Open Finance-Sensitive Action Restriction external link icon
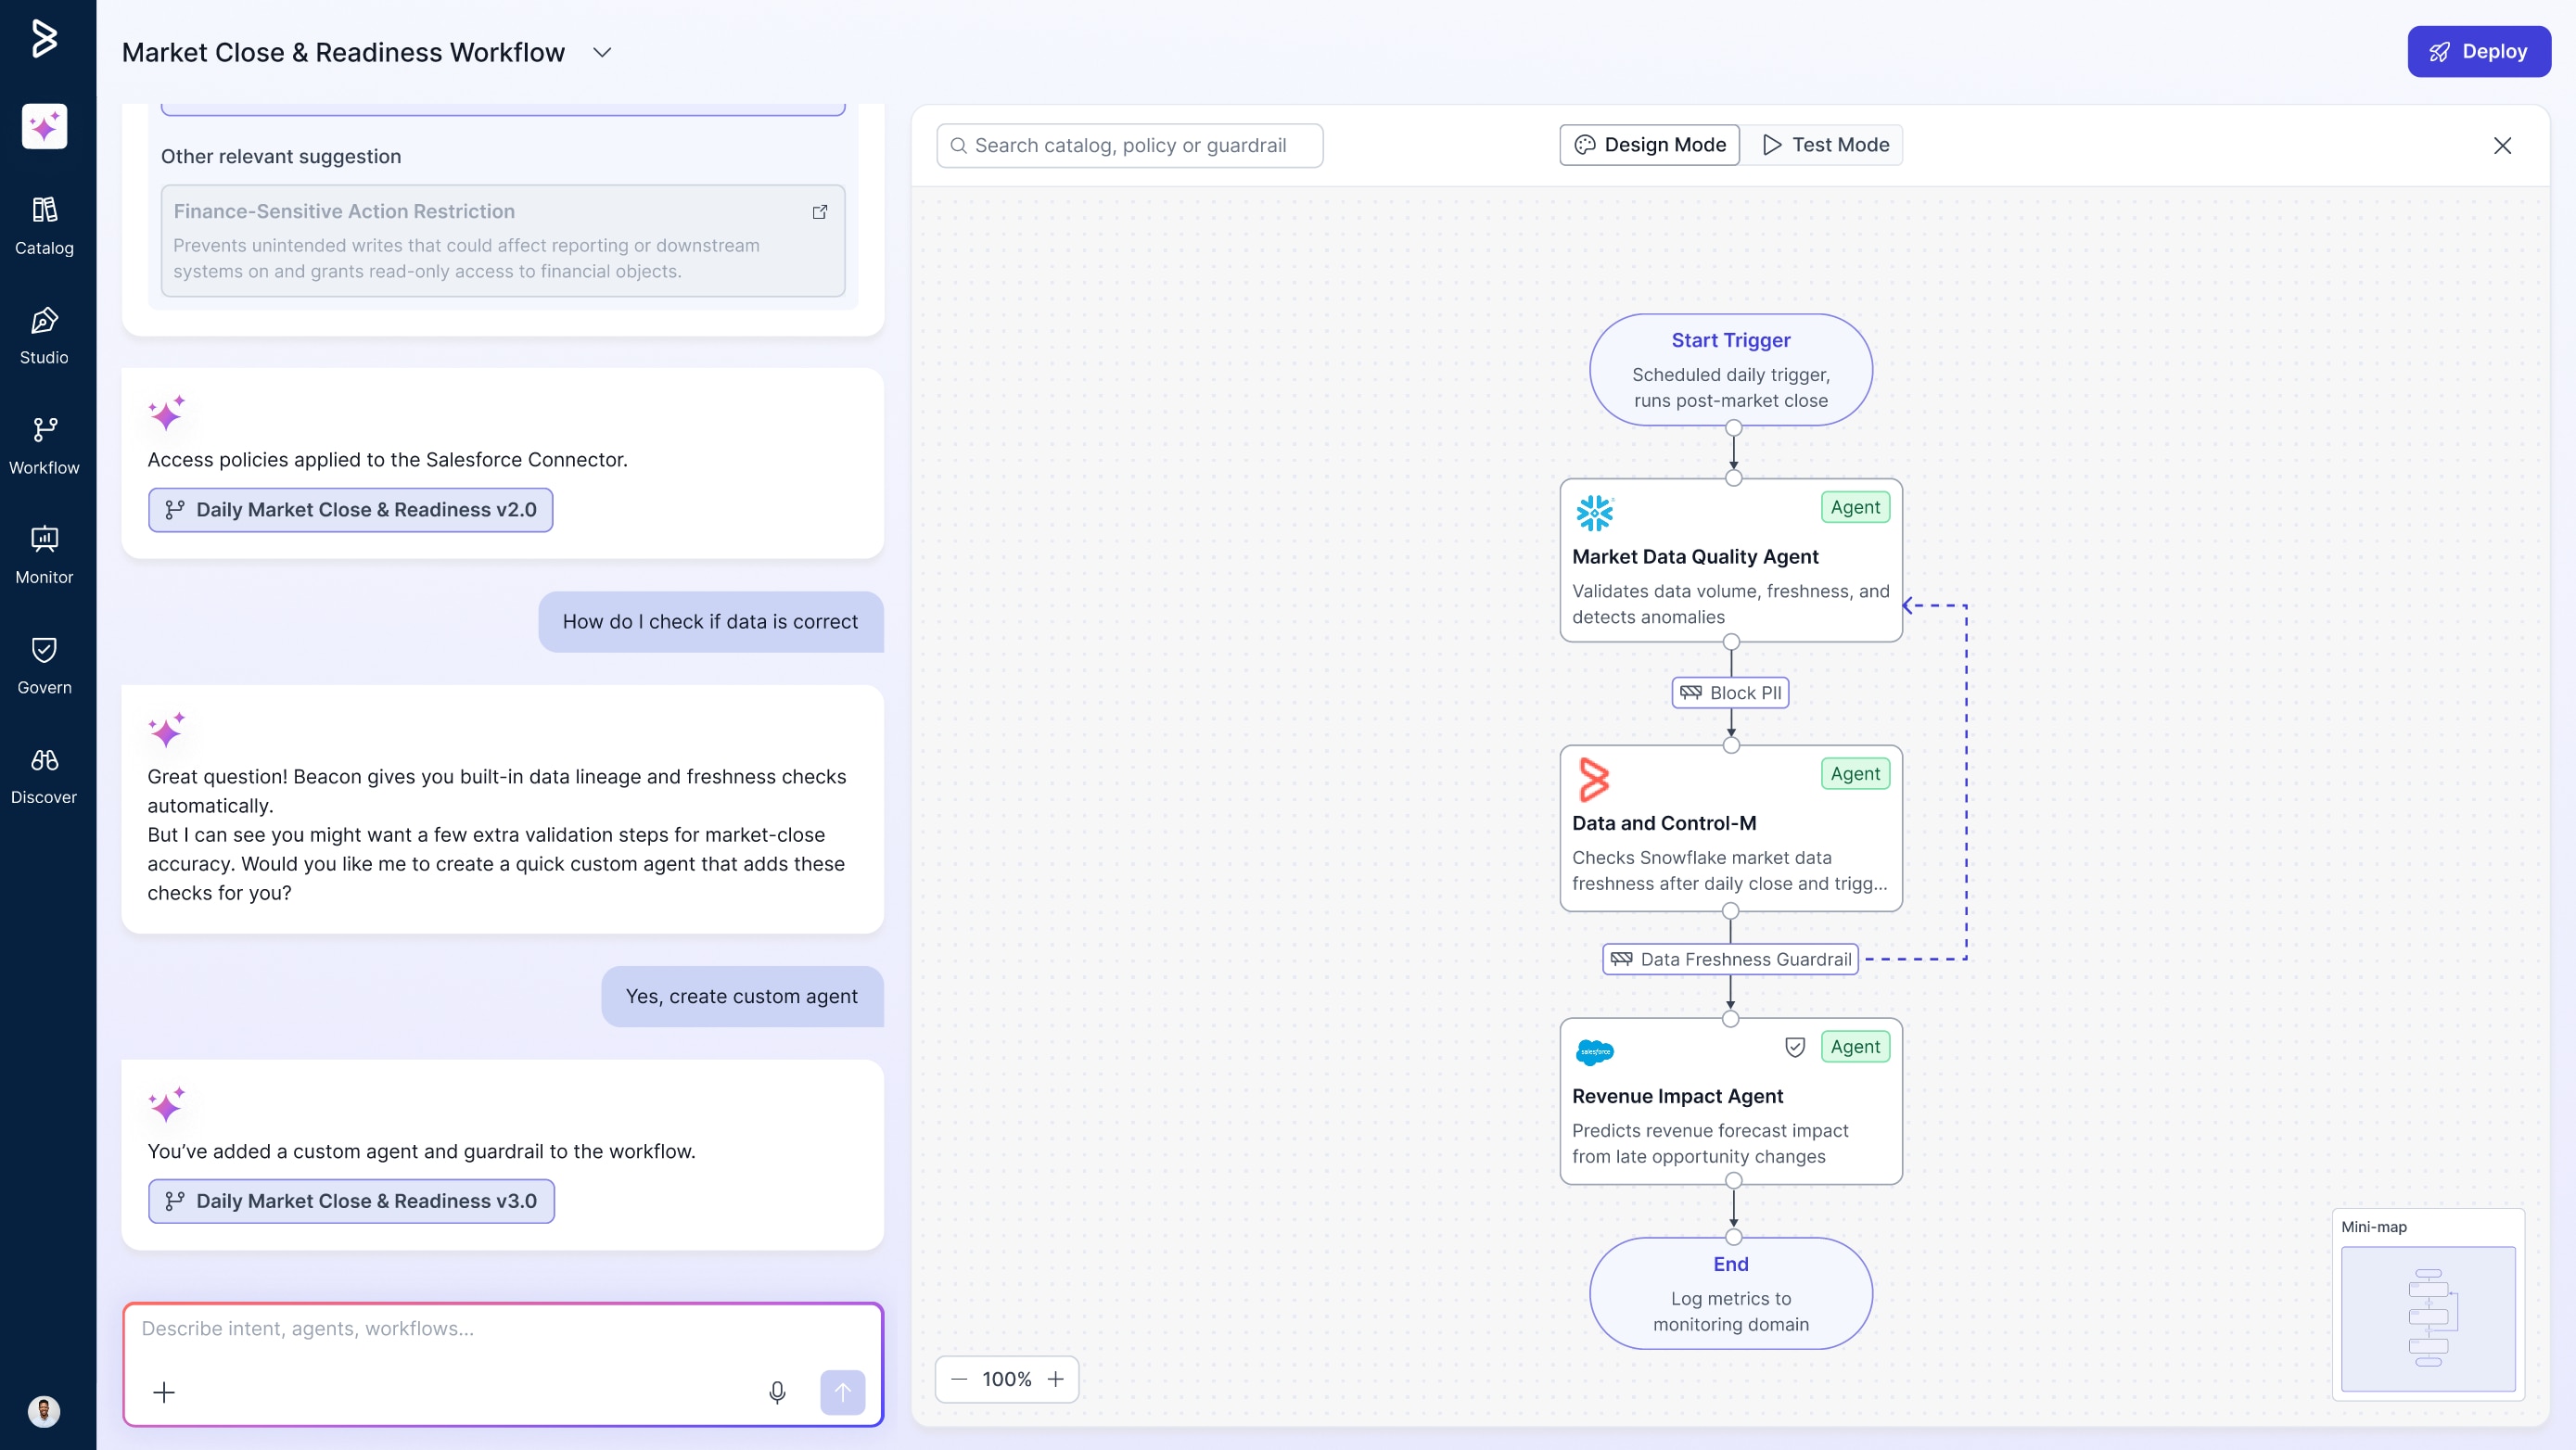The width and height of the screenshot is (2576, 1450). point(820,212)
